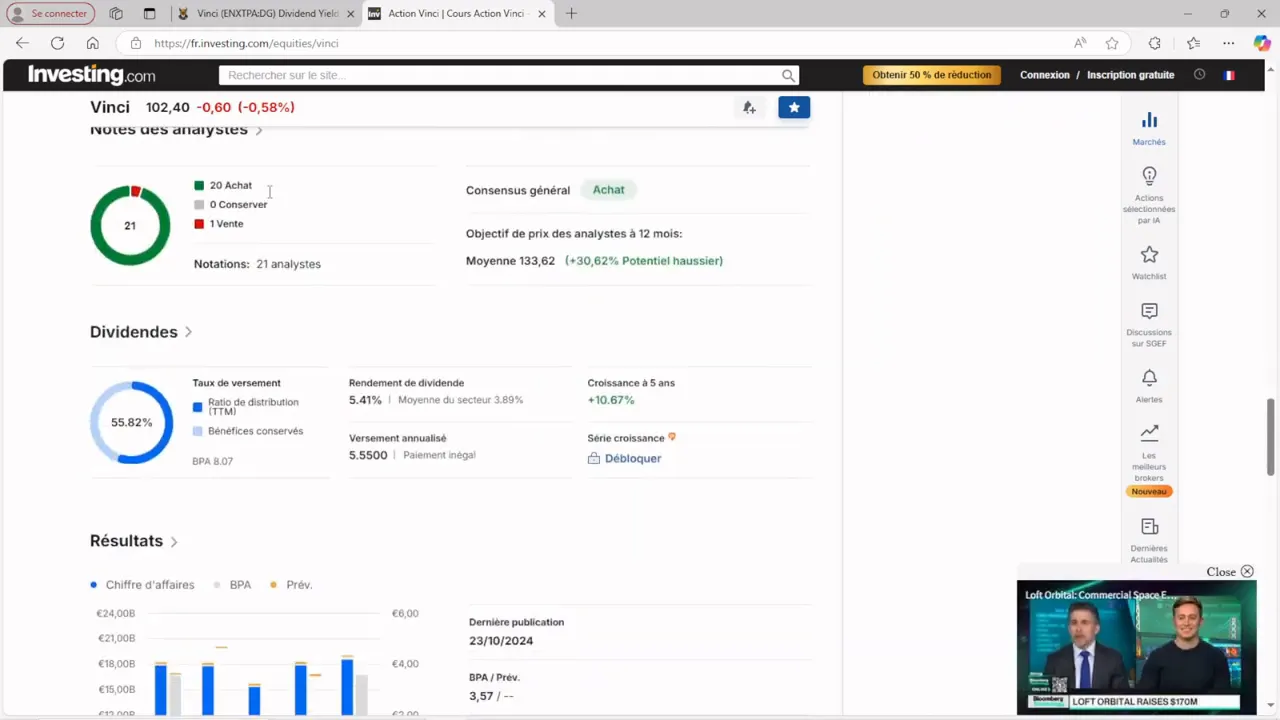Toggle the blue watchlist star for Vinci
Viewport: 1280px width, 720px height.
tap(794, 107)
